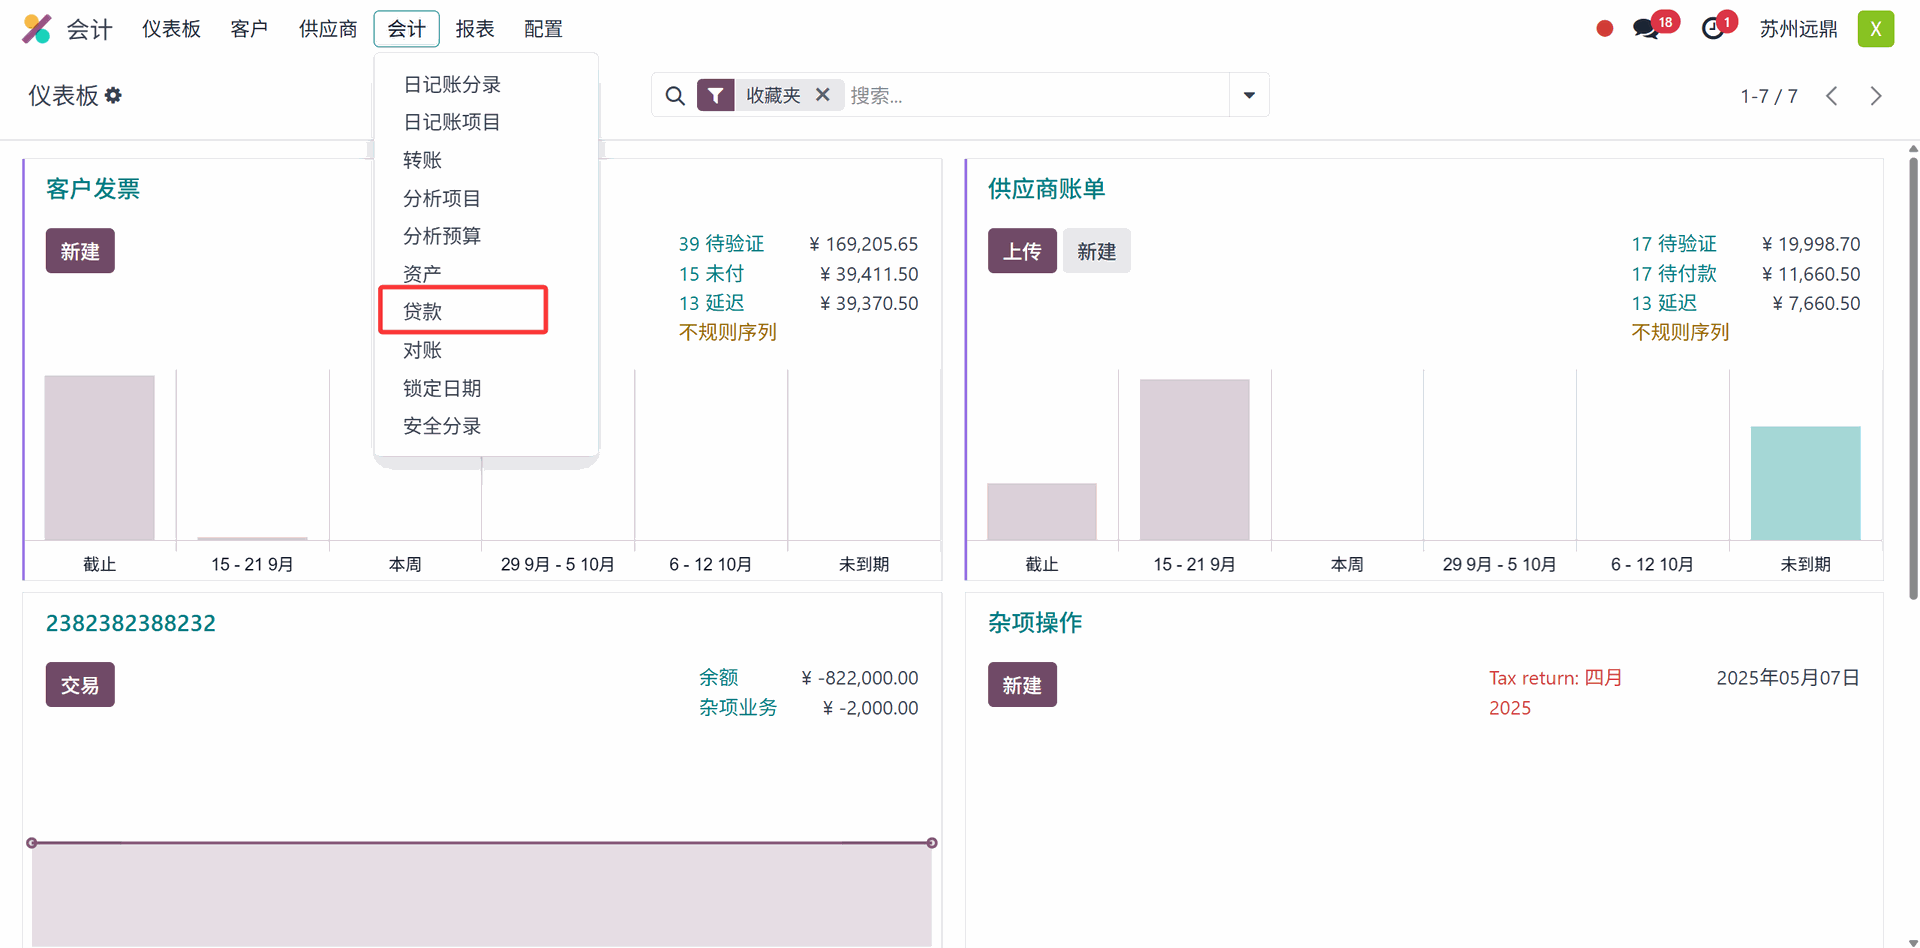Screen dimensions: 1920x948
Task: Select 日记账分录 menu item
Action: point(451,85)
